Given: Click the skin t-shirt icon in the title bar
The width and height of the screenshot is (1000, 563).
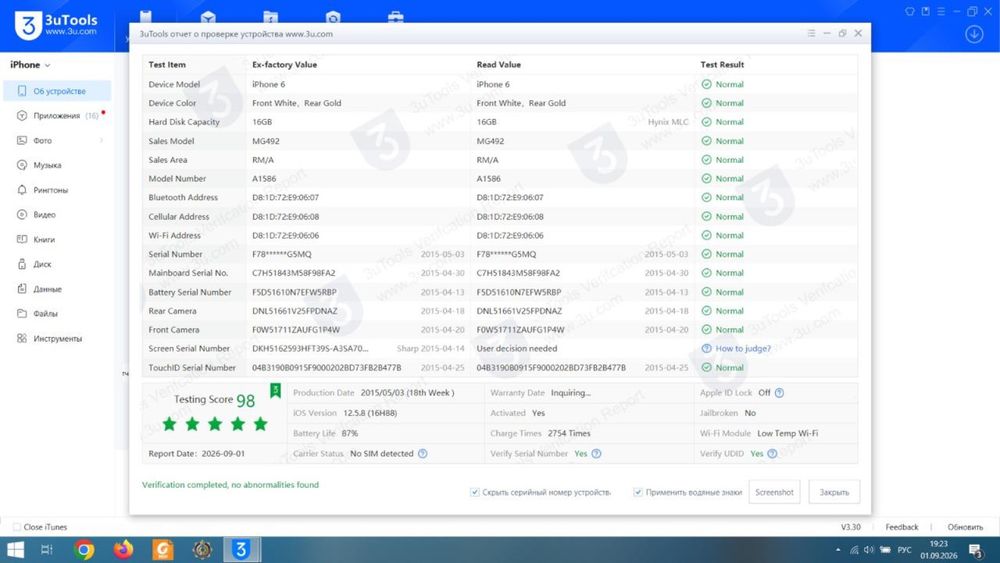Looking at the screenshot, I should click(910, 11).
